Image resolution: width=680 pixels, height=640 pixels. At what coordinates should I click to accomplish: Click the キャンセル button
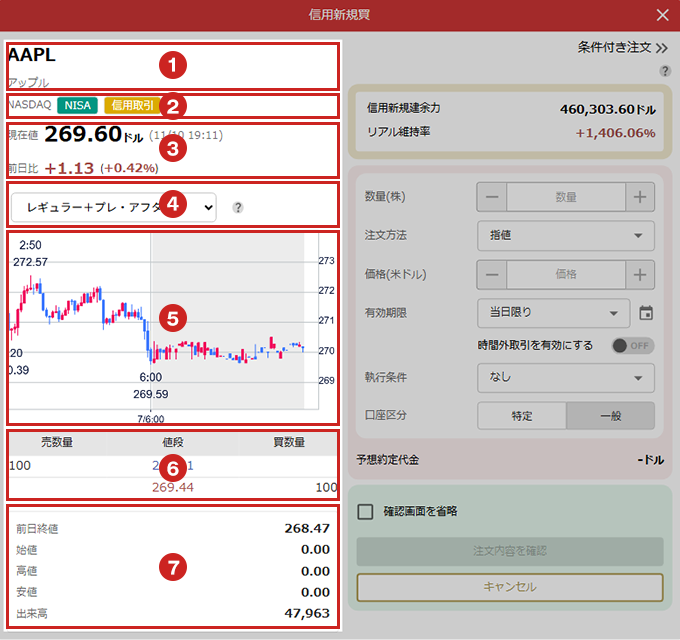coord(510,587)
